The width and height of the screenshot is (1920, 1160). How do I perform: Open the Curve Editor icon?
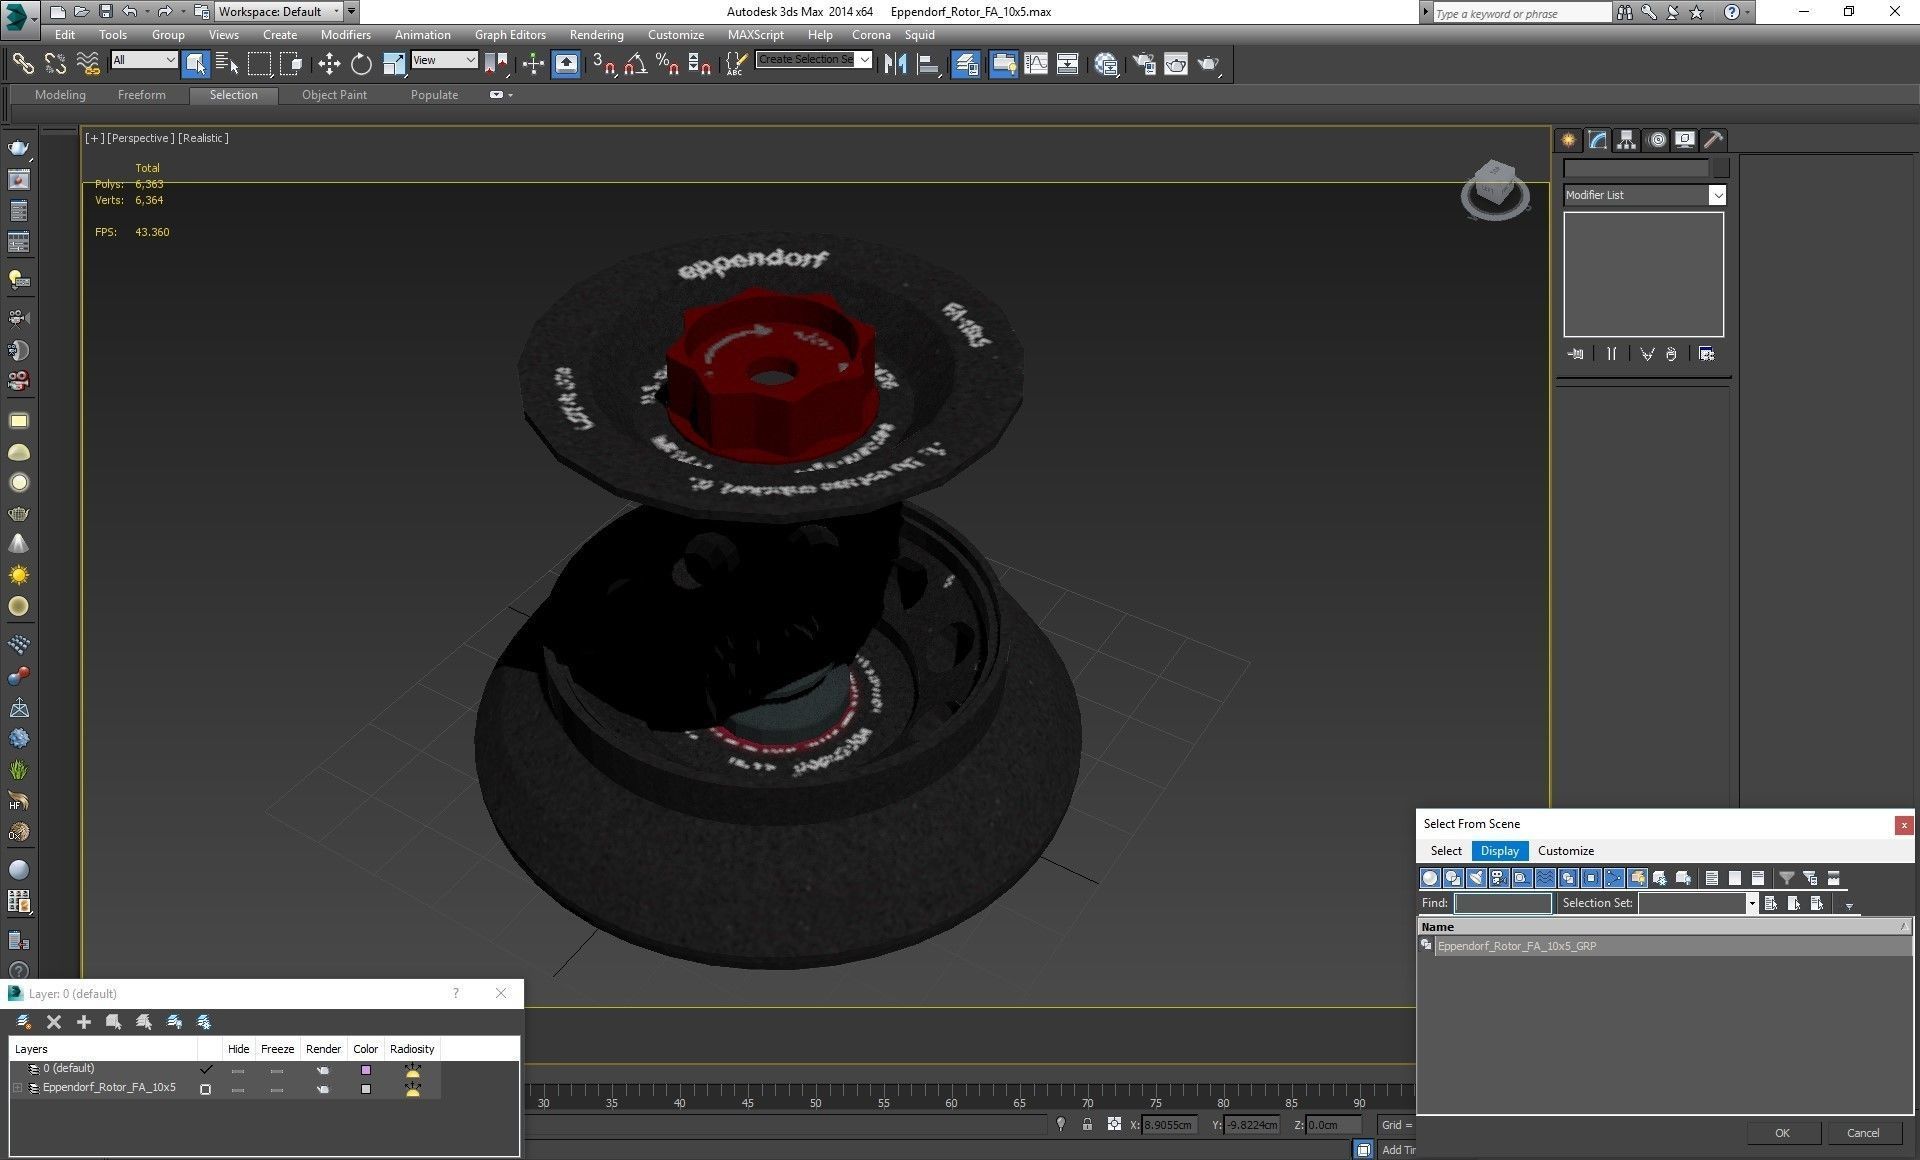[x=1036, y=64]
